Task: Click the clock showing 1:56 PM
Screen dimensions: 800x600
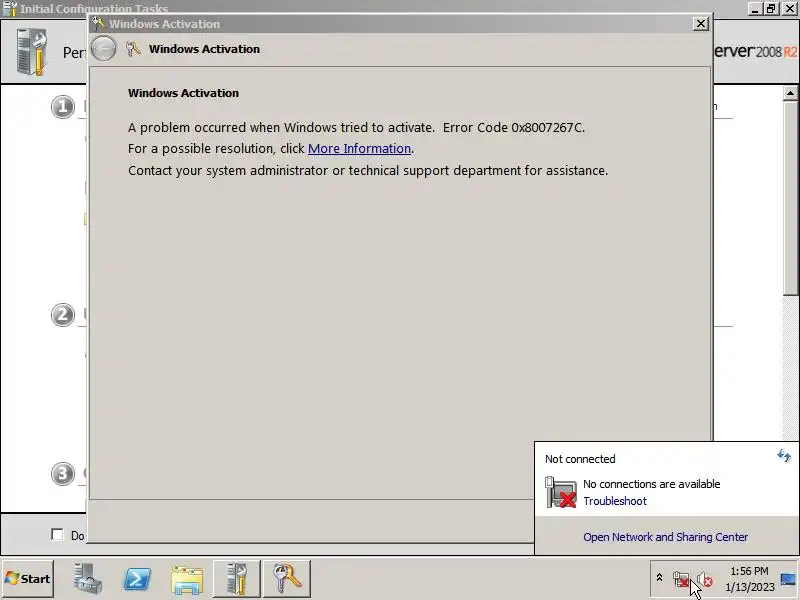Action: tap(749, 571)
